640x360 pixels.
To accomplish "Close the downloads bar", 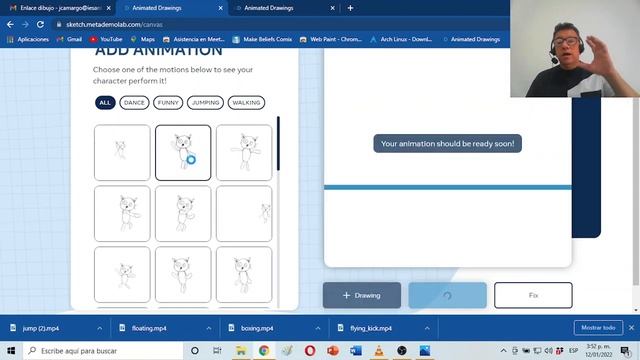I will 631,328.
